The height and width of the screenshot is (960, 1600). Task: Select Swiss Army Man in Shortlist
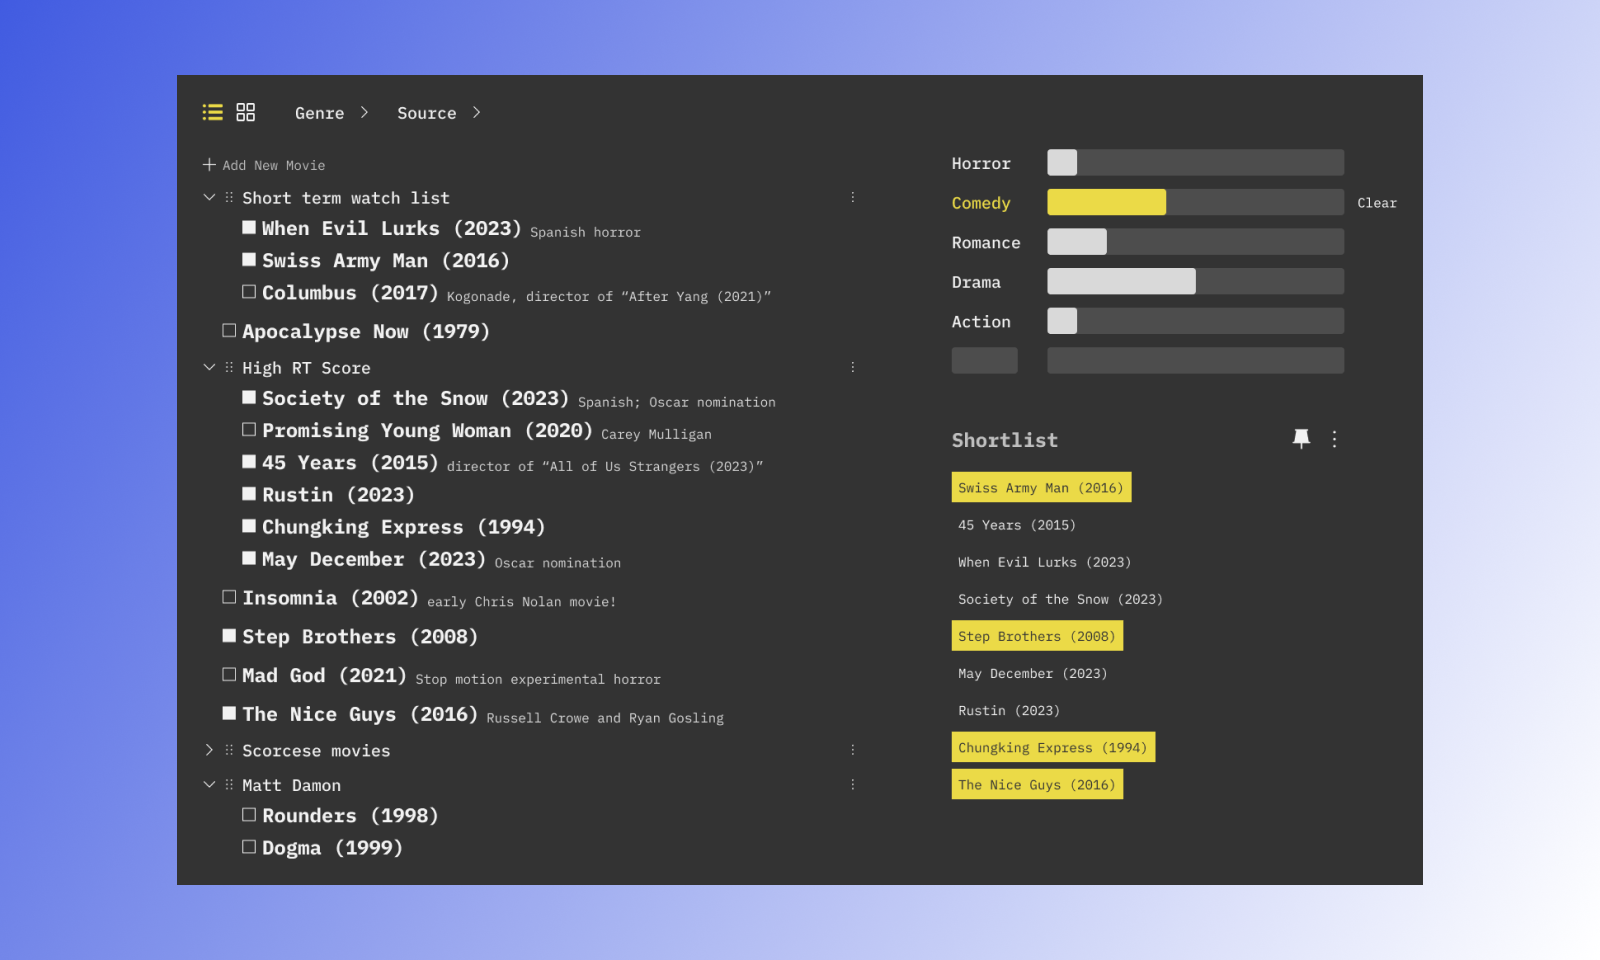pos(1041,487)
